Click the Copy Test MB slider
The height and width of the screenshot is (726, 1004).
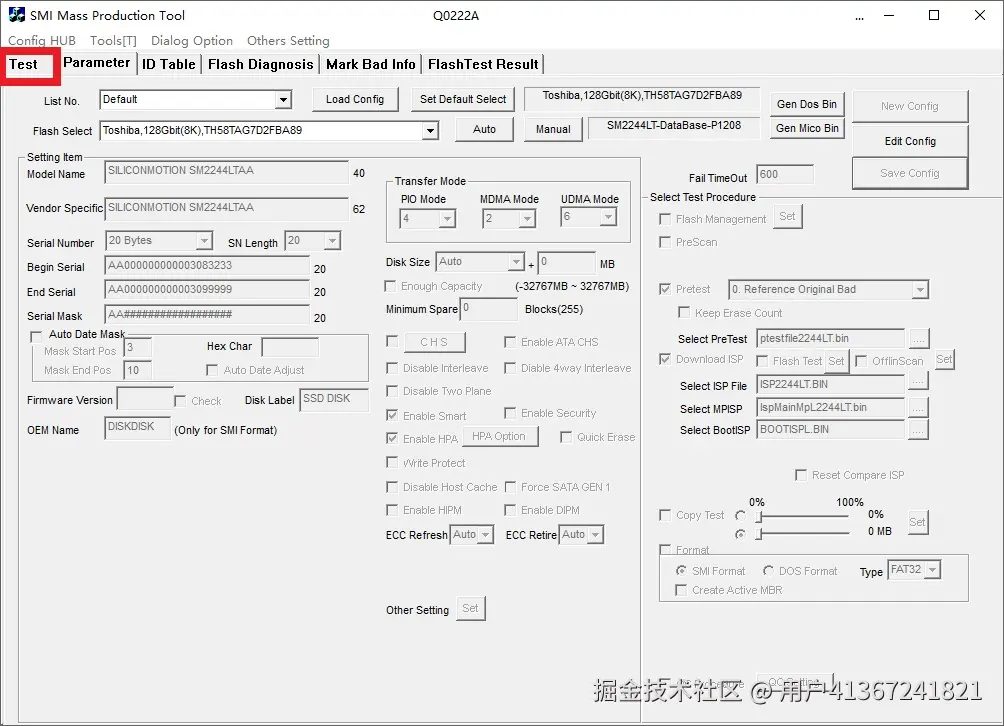coord(804,533)
